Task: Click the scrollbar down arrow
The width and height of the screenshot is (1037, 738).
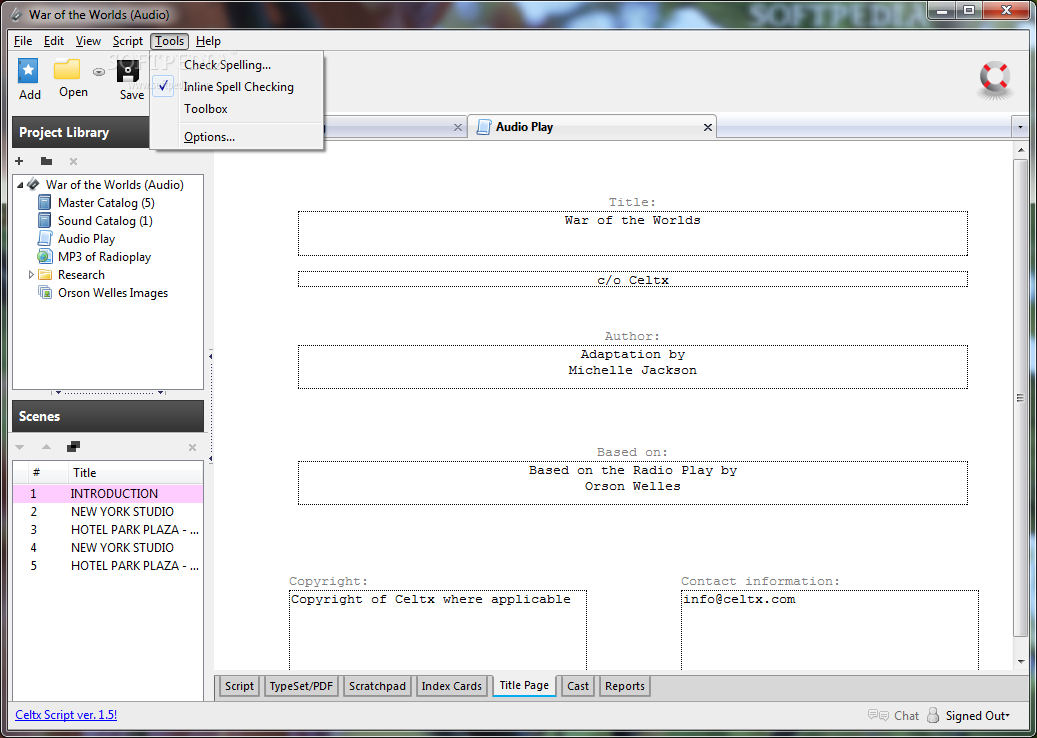Action: (1020, 661)
